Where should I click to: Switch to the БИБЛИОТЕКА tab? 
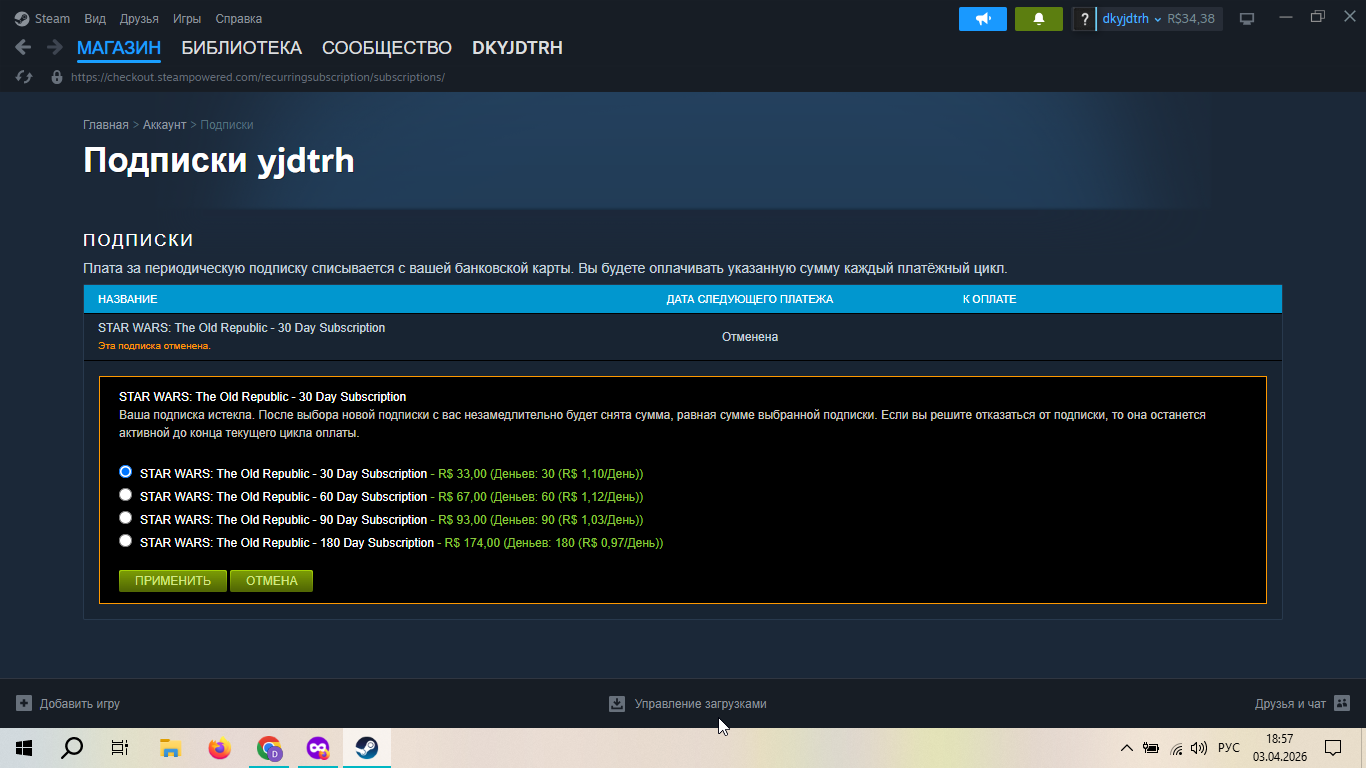tap(241, 48)
